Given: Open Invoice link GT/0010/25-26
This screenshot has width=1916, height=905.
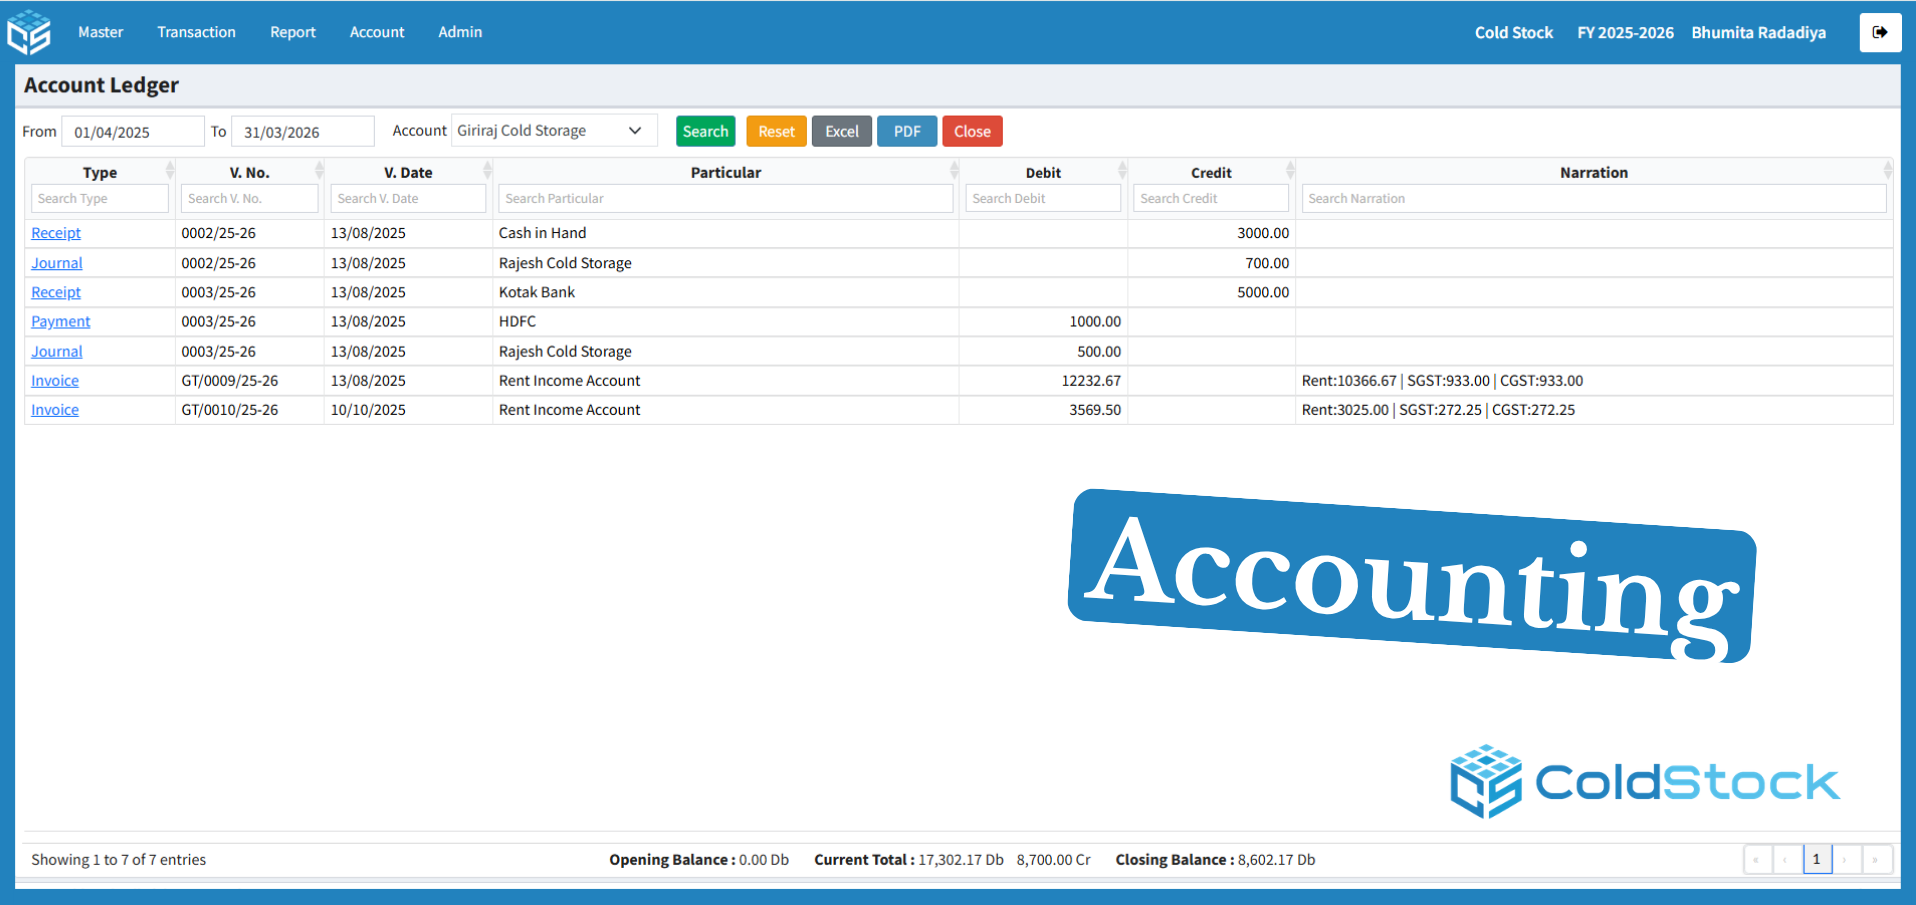Looking at the screenshot, I should [55, 409].
